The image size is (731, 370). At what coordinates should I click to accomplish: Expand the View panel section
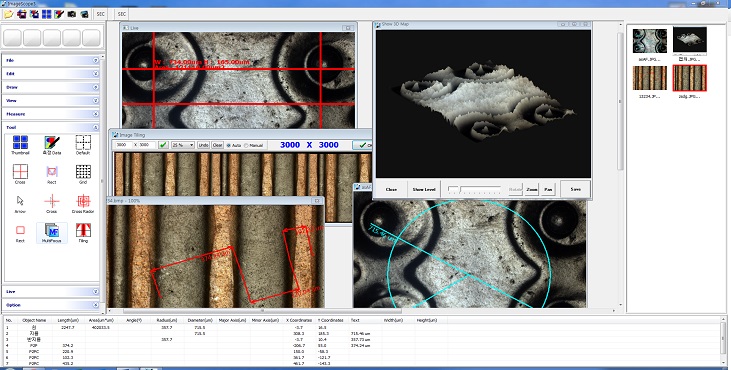[x=51, y=101]
